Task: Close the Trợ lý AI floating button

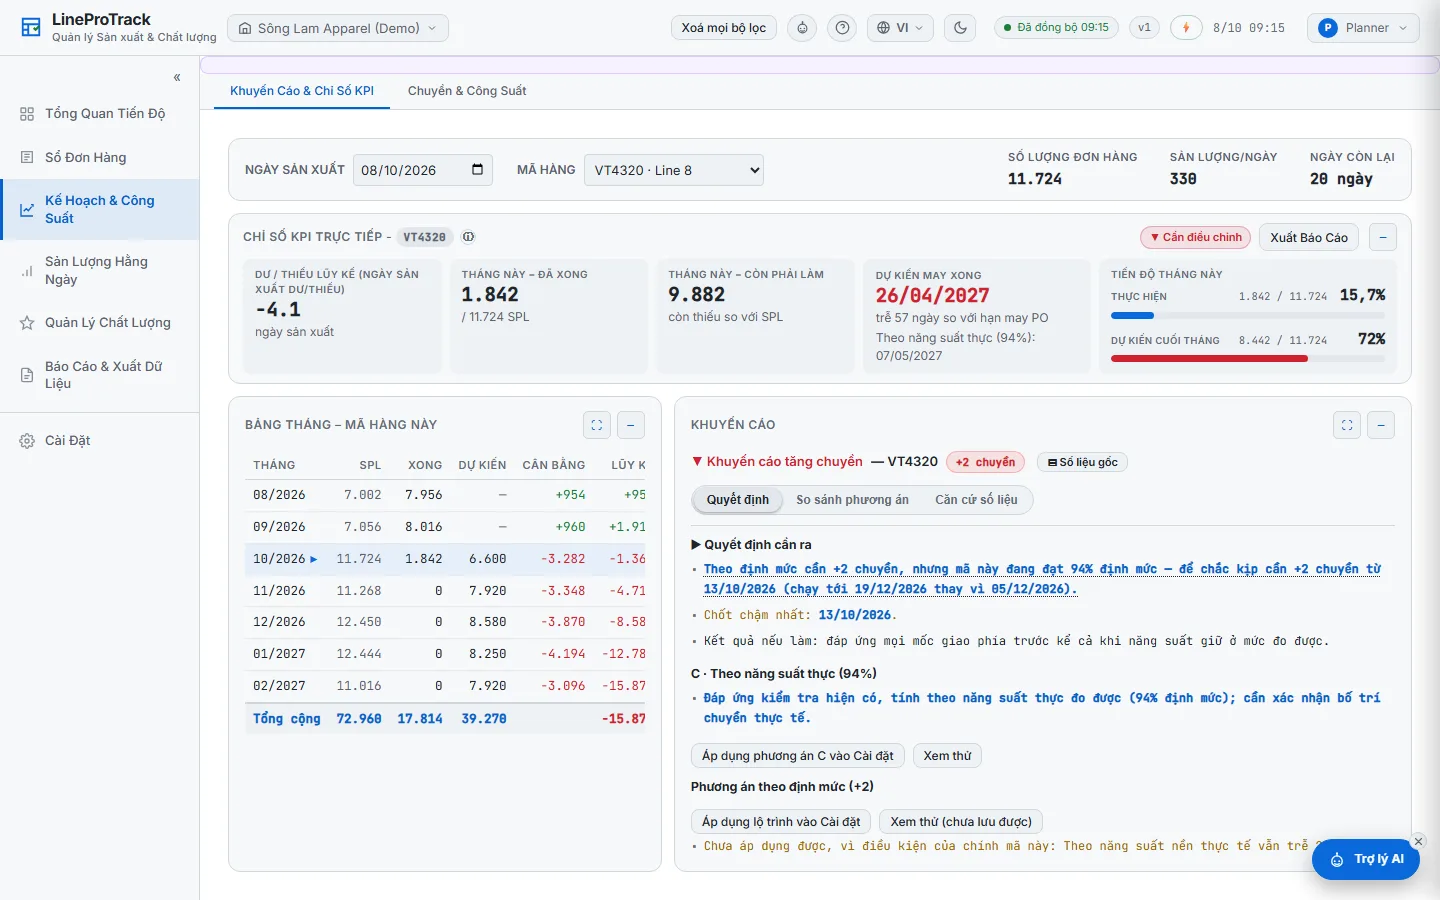Action: (x=1418, y=841)
